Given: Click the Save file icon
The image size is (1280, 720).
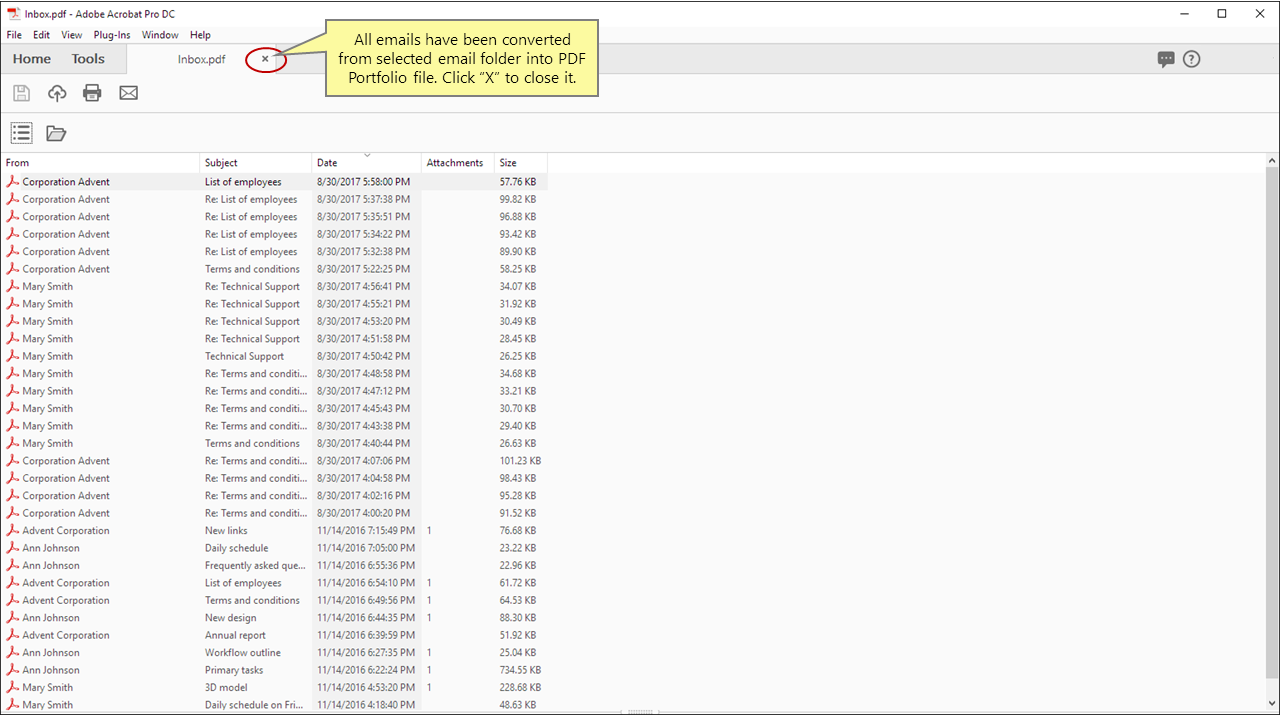Looking at the screenshot, I should point(21,93).
